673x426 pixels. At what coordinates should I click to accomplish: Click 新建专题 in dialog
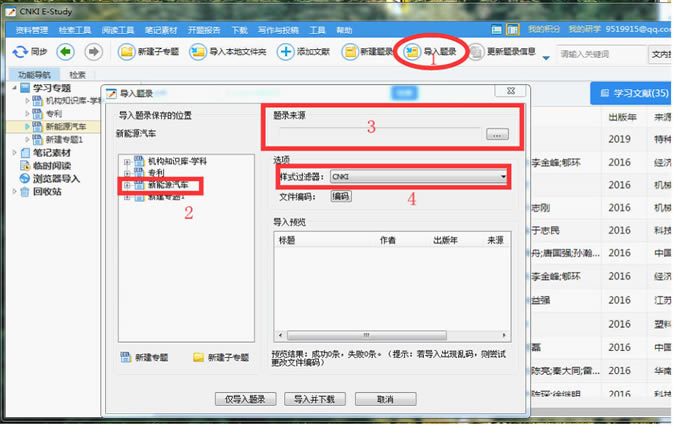coord(144,357)
